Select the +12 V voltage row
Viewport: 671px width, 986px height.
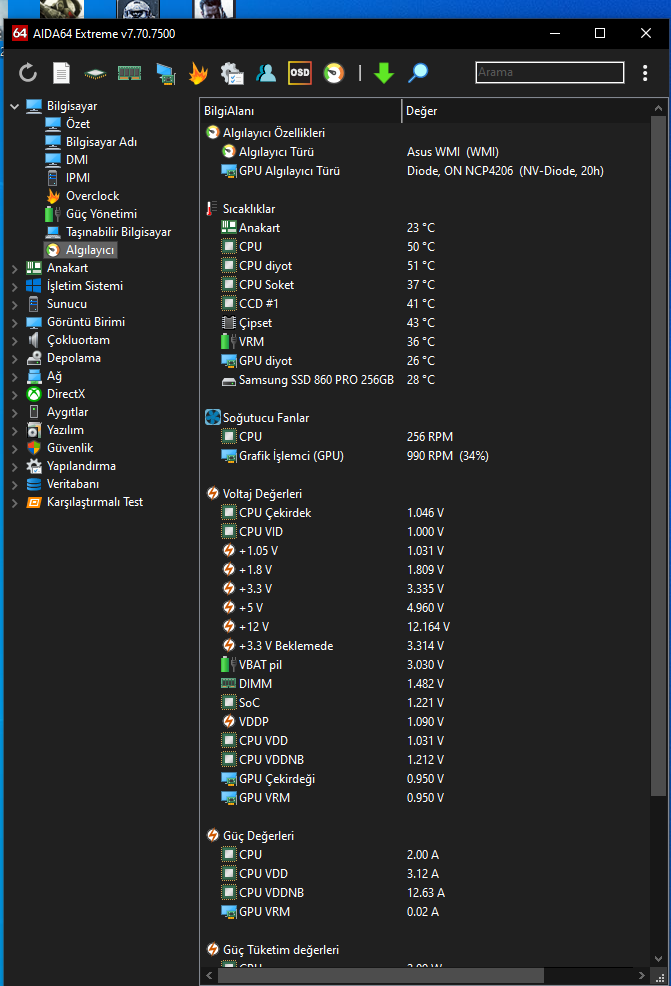425,627
